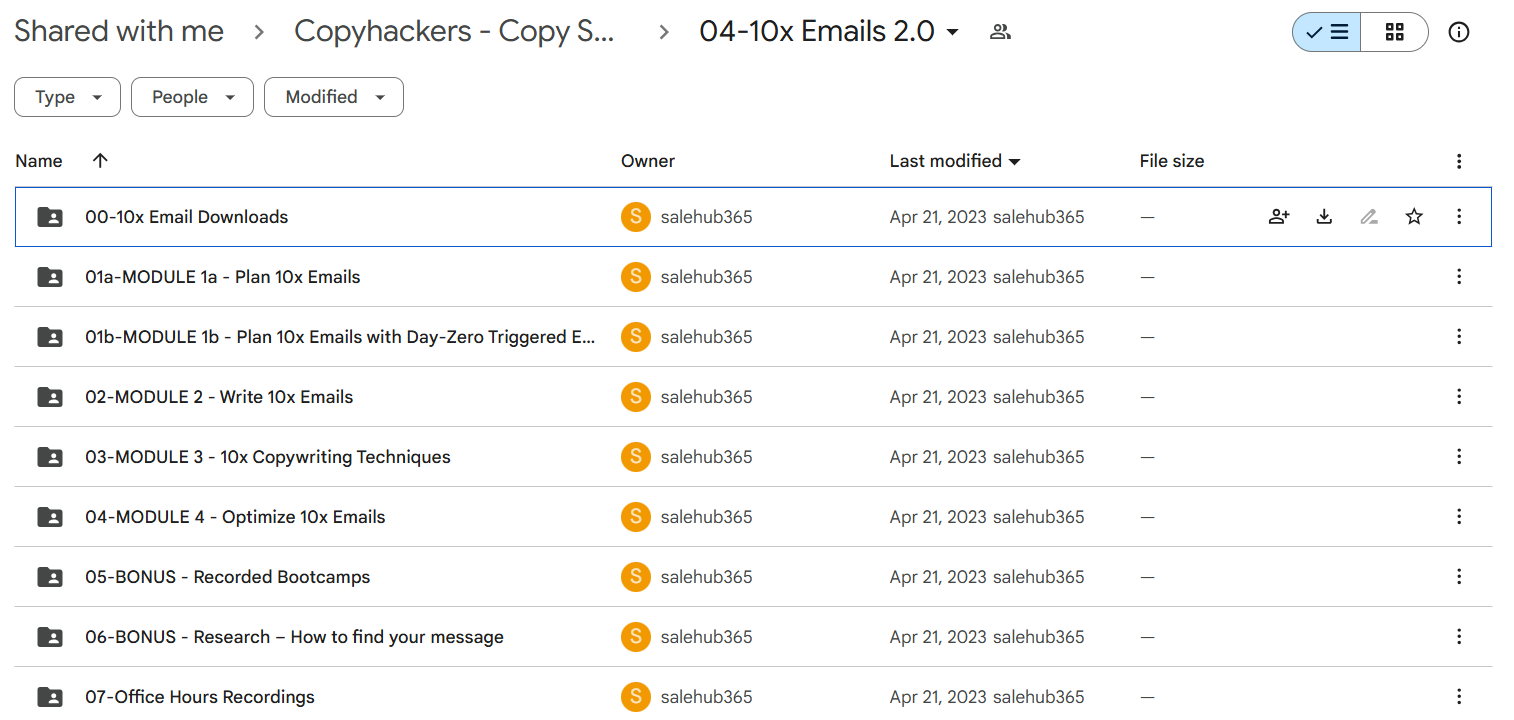The width and height of the screenshot is (1514, 720).
Task: Open more actions for 00-10x Email Downloads
Action: pos(1459,217)
